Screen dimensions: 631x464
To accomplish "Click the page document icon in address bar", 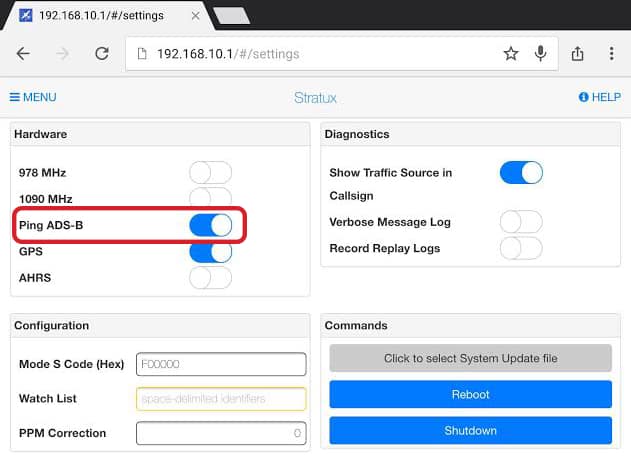I will tap(142, 54).
